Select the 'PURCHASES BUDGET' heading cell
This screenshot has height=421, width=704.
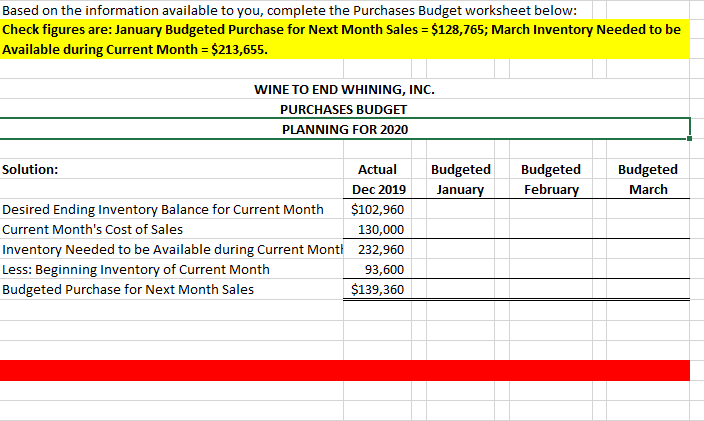[343, 109]
